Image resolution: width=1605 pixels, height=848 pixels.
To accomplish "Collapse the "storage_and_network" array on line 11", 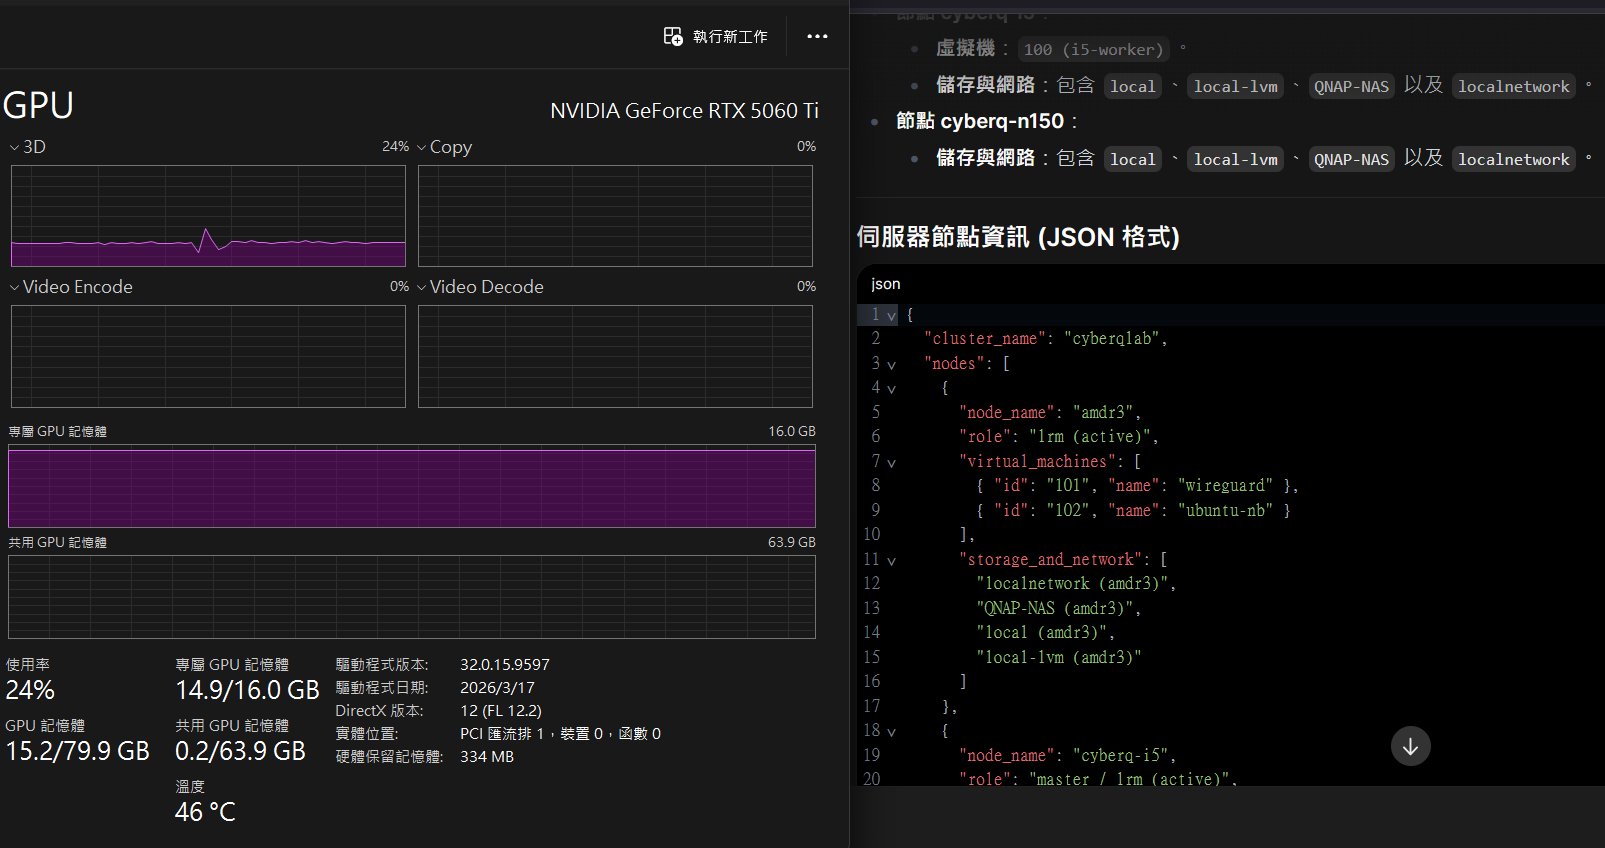I will click(x=891, y=560).
